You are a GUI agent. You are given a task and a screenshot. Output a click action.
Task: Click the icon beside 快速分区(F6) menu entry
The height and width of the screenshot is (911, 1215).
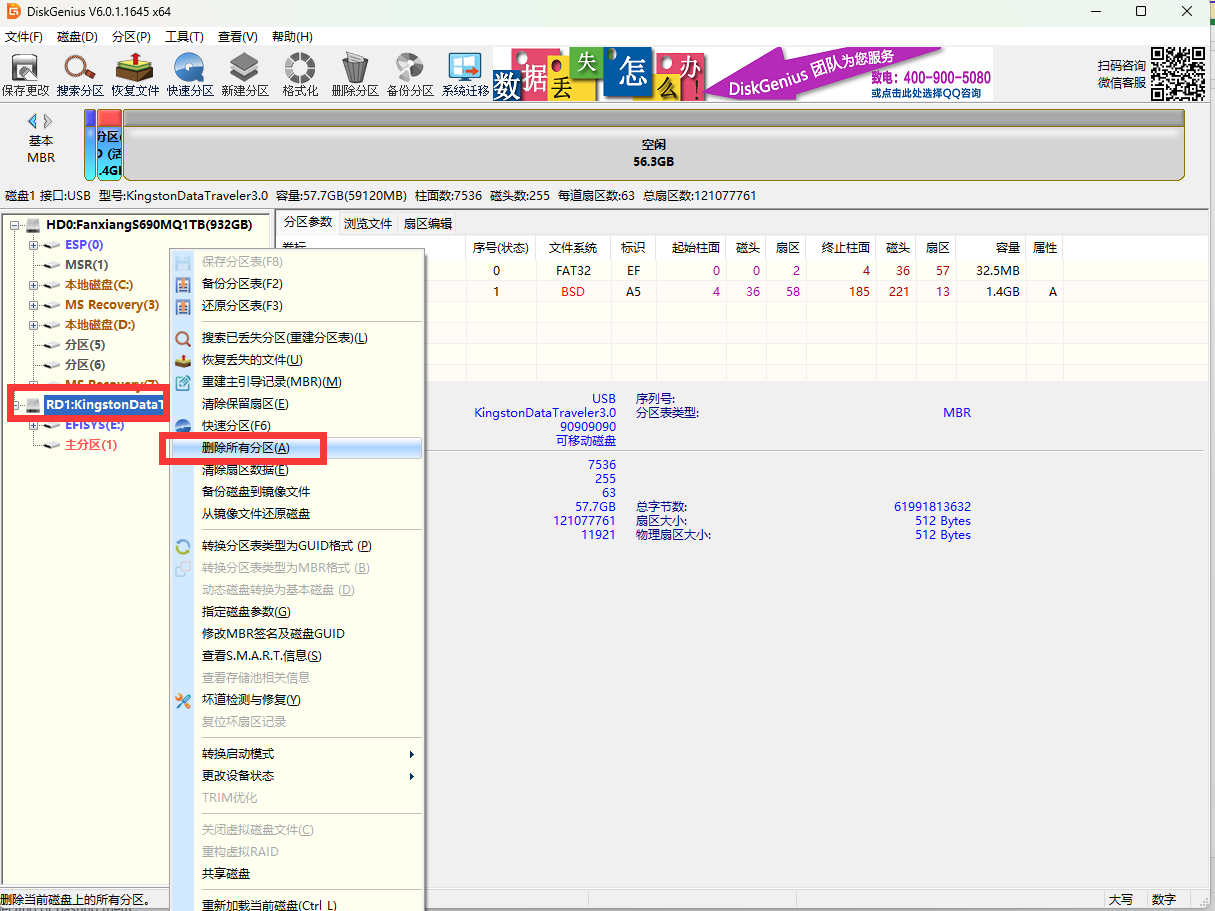(x=183, y=426)
